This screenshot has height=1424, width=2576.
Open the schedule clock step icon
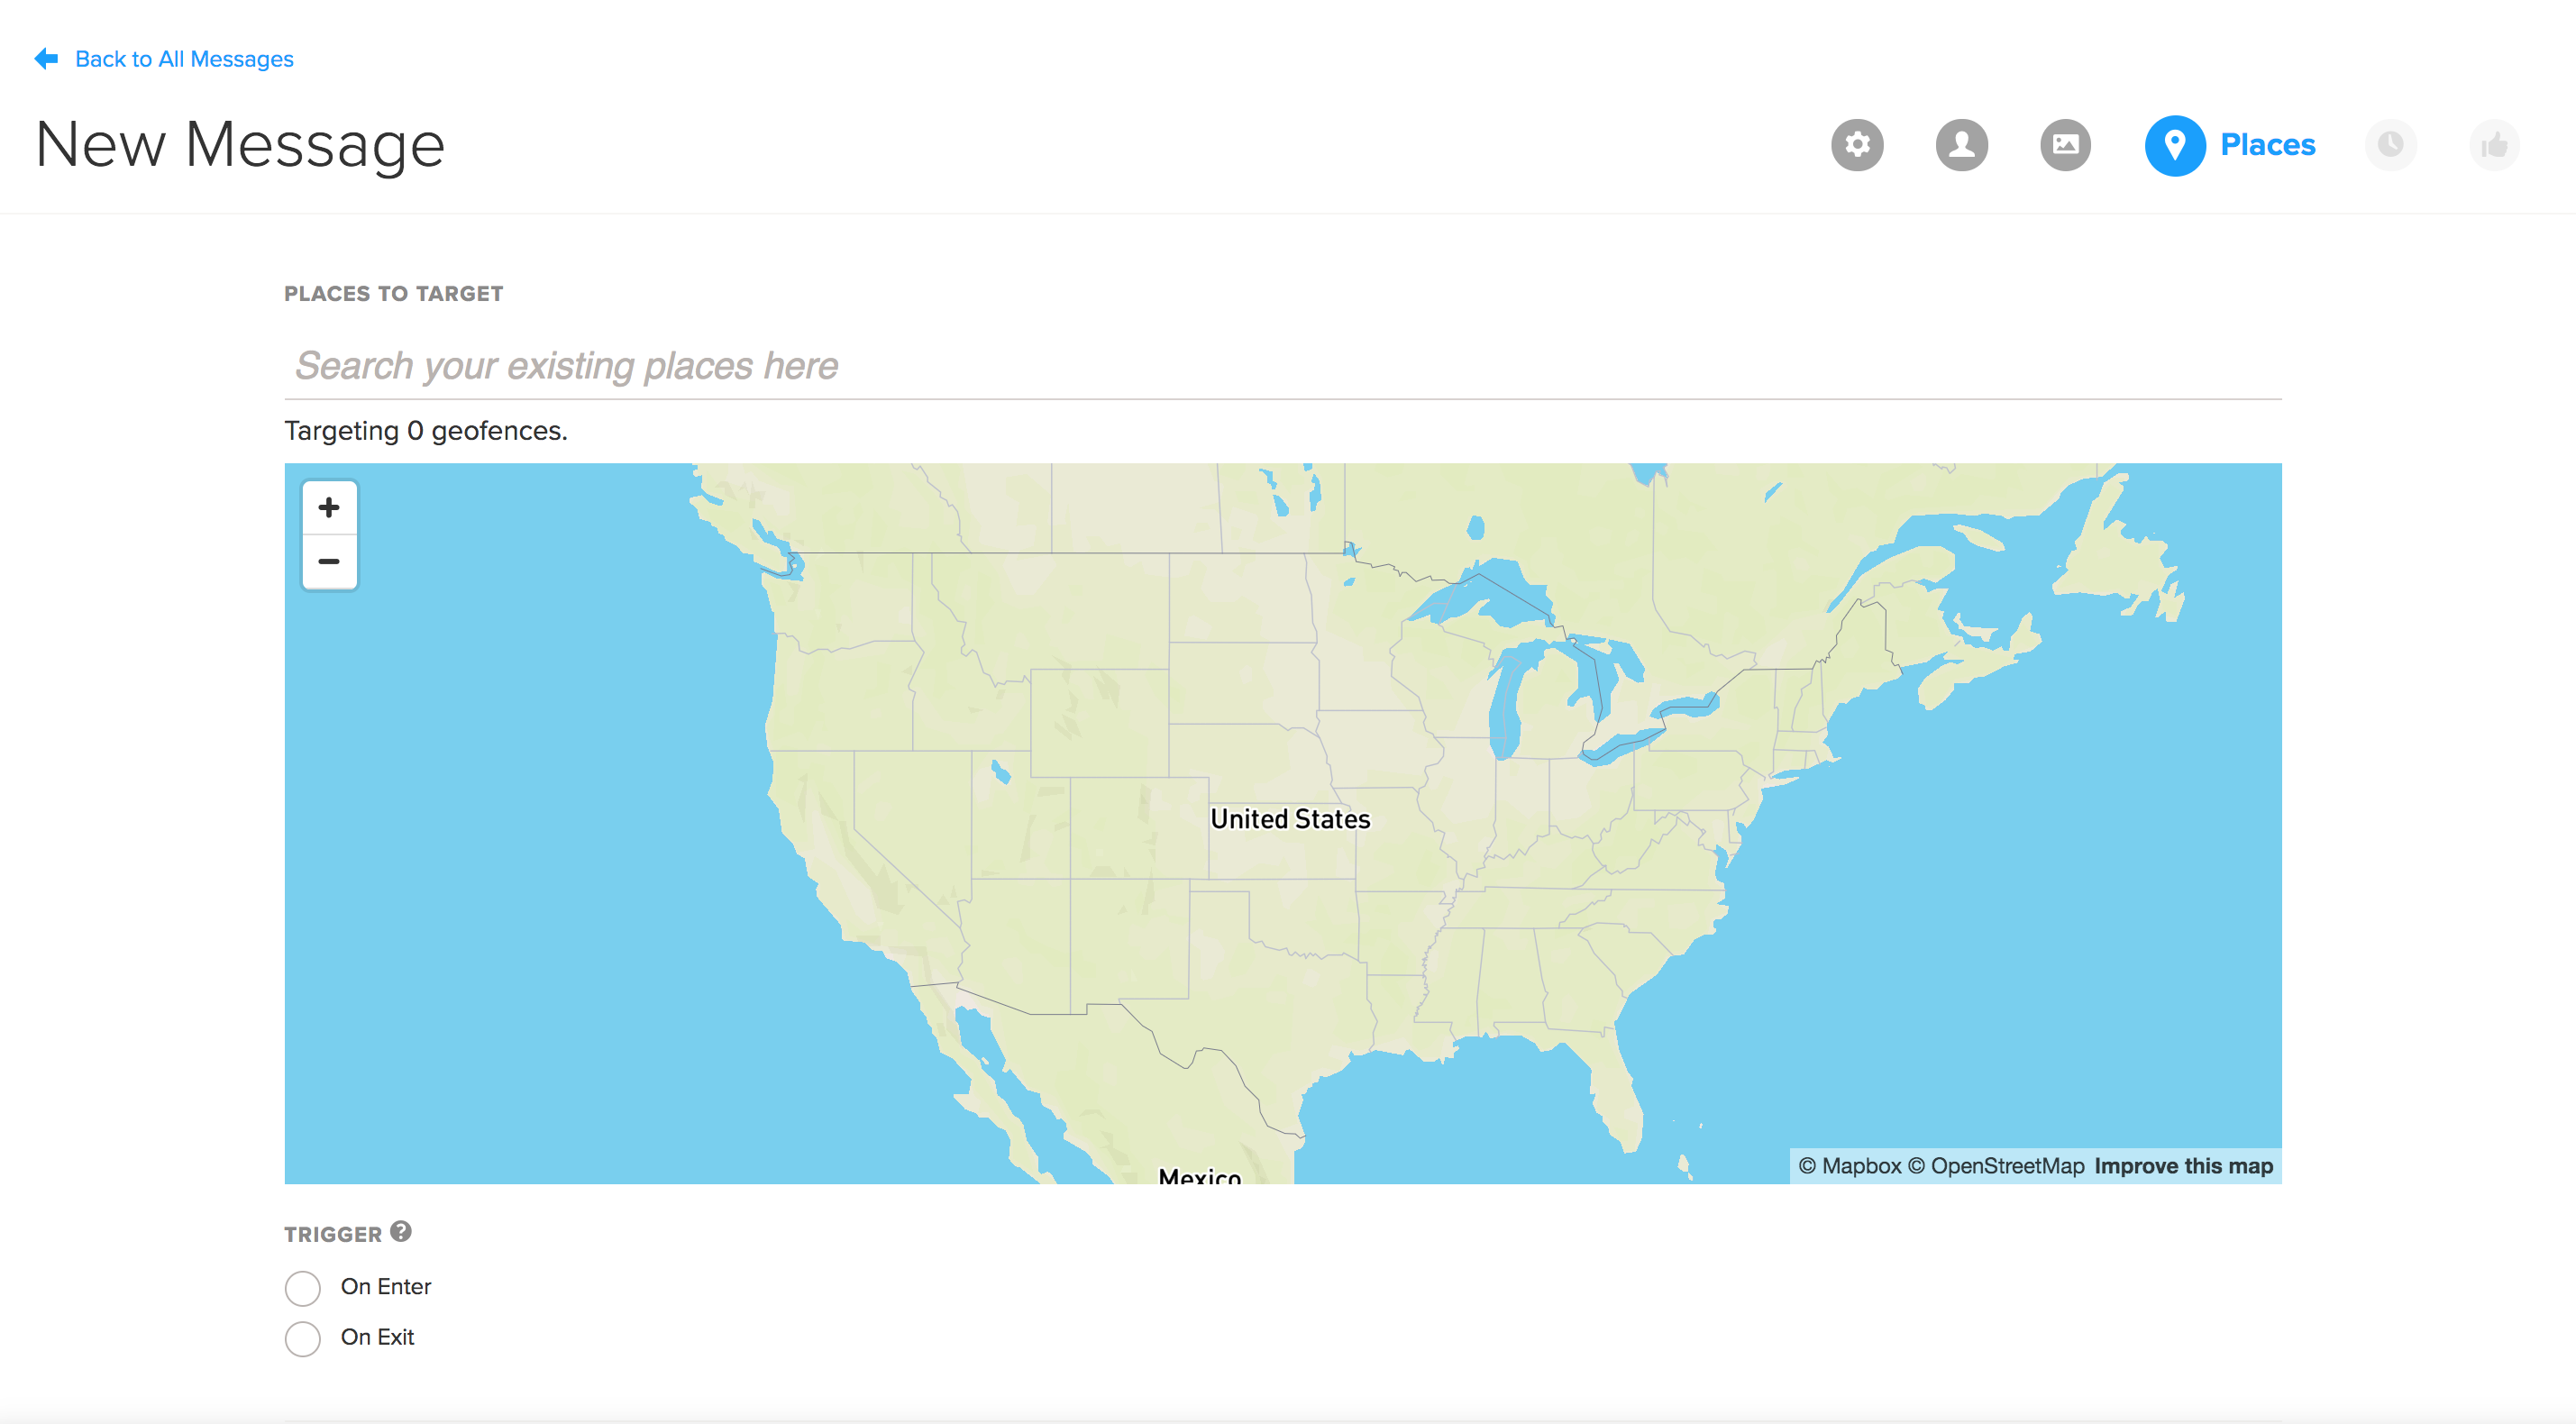click(x=2390, y=145)
